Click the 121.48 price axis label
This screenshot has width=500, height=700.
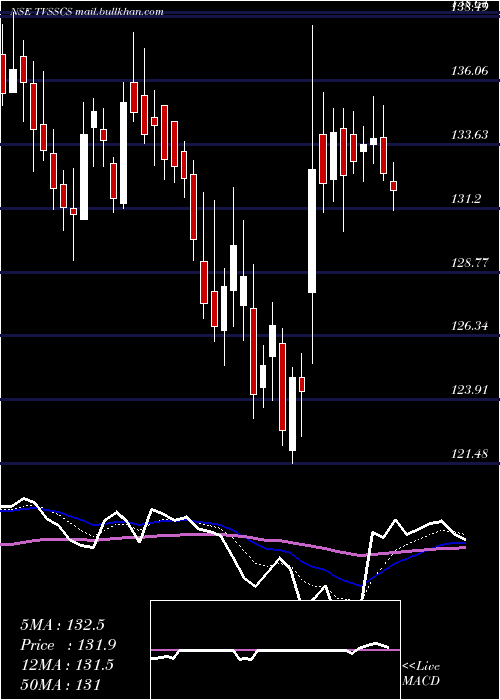point(470,454)
